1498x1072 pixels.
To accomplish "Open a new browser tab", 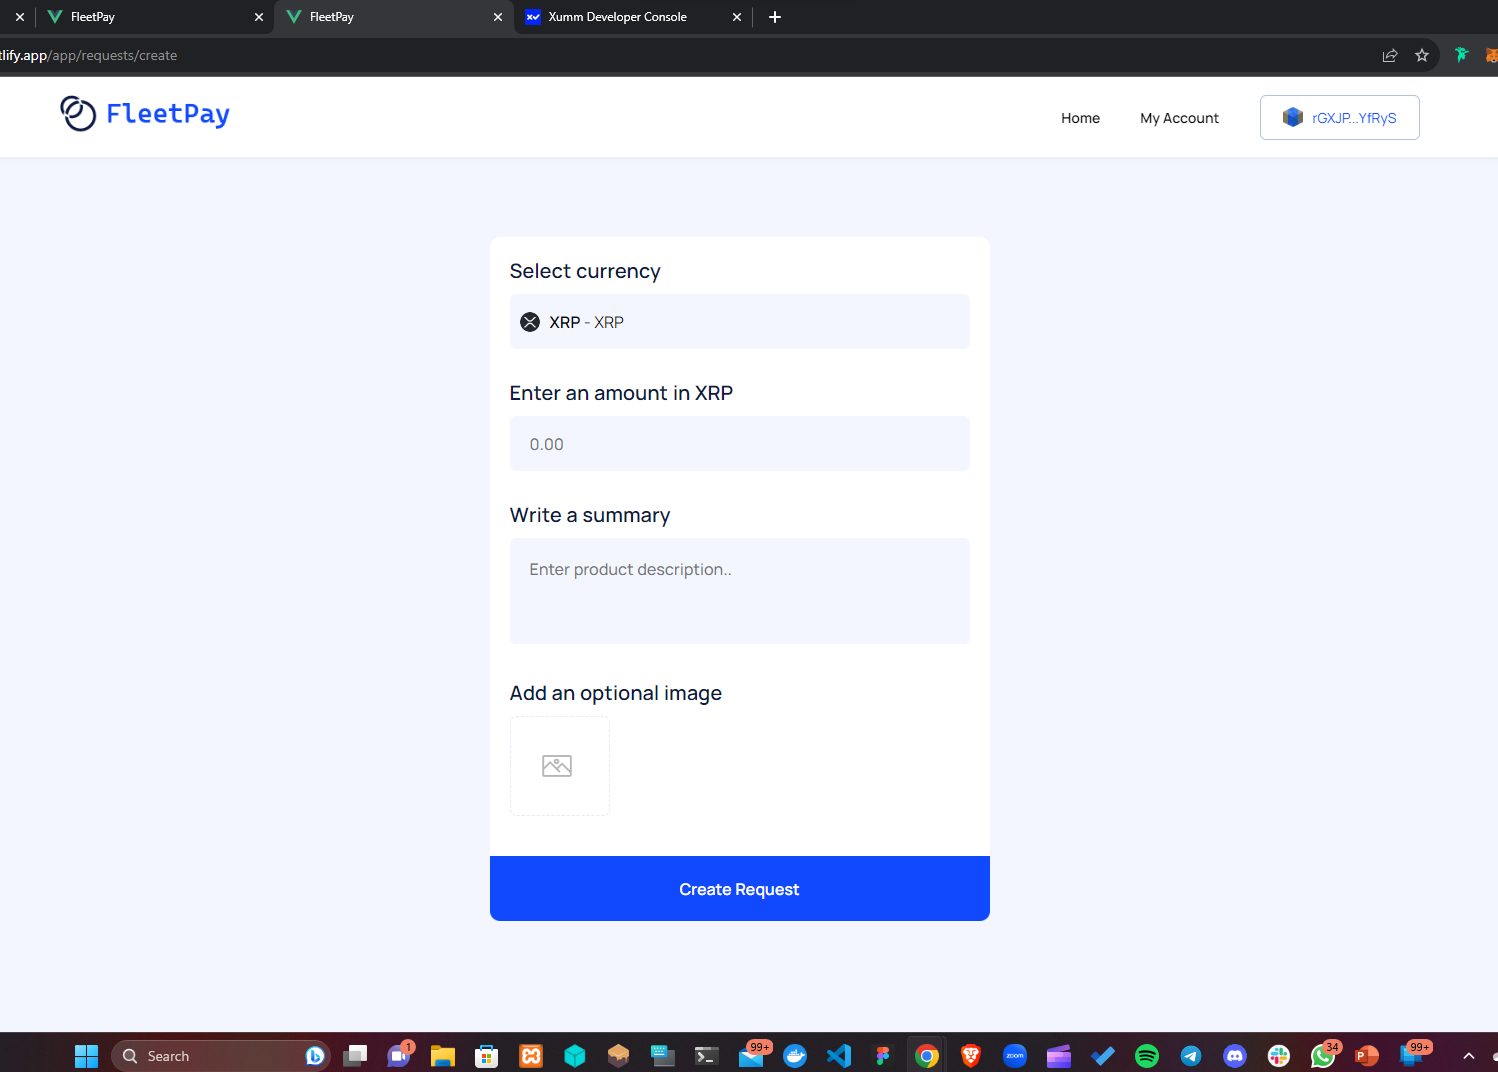I will pos(775,17).
